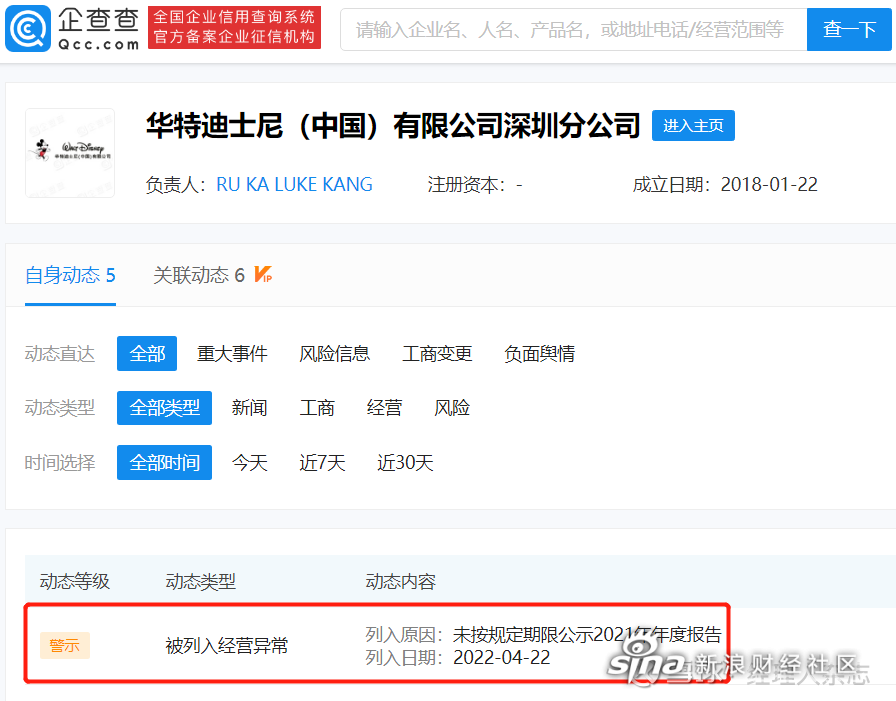Click the 动态等级 column header
This screenshot has width=896, height=701.
(75, 582)
